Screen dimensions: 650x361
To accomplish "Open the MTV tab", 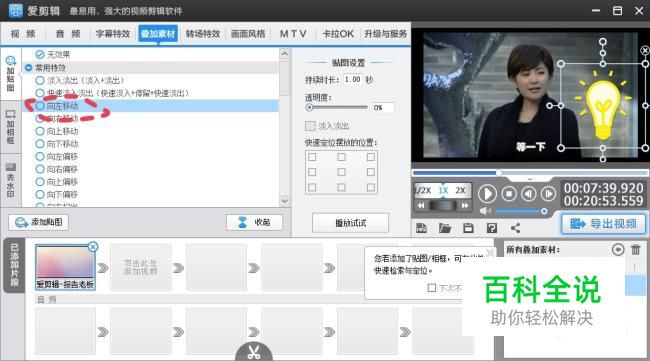I will [x=293, y=34].
